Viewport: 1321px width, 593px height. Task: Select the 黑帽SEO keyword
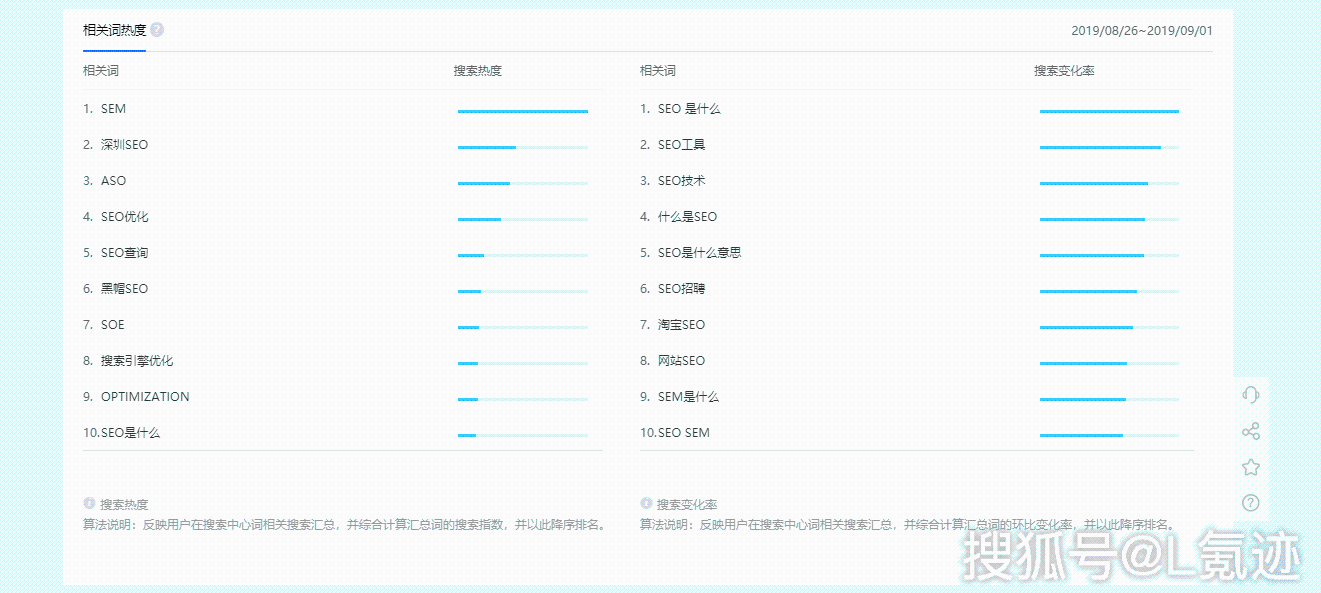pos(124,289)
